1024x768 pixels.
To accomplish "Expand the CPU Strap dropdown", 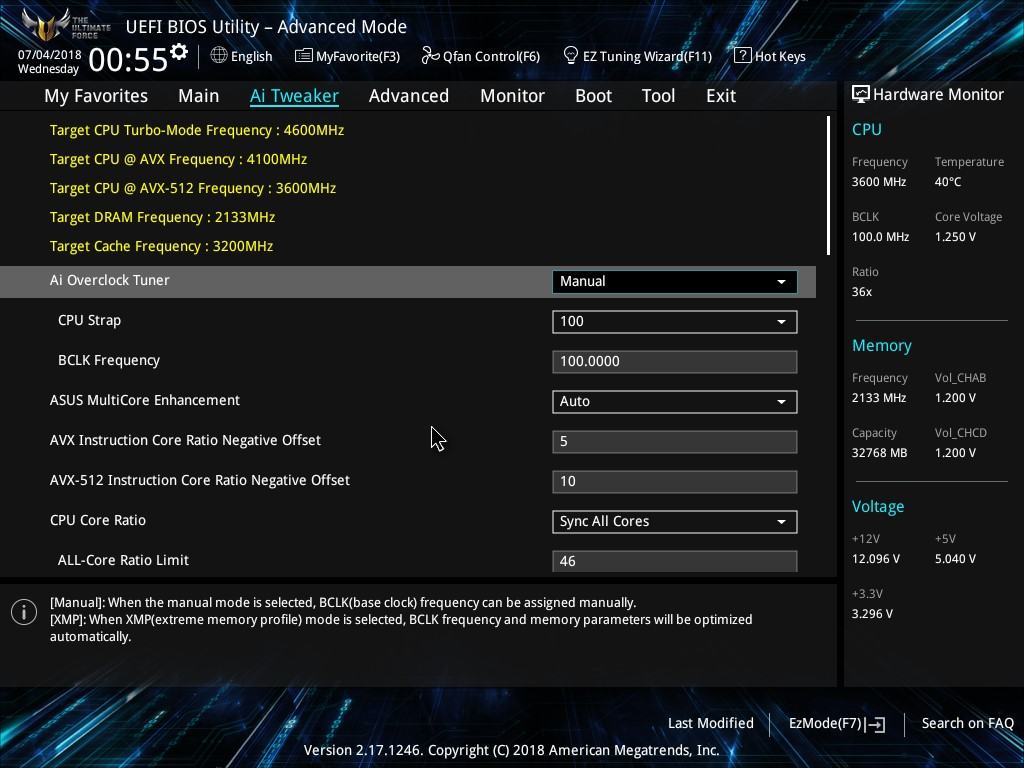I will coord(675,321).
